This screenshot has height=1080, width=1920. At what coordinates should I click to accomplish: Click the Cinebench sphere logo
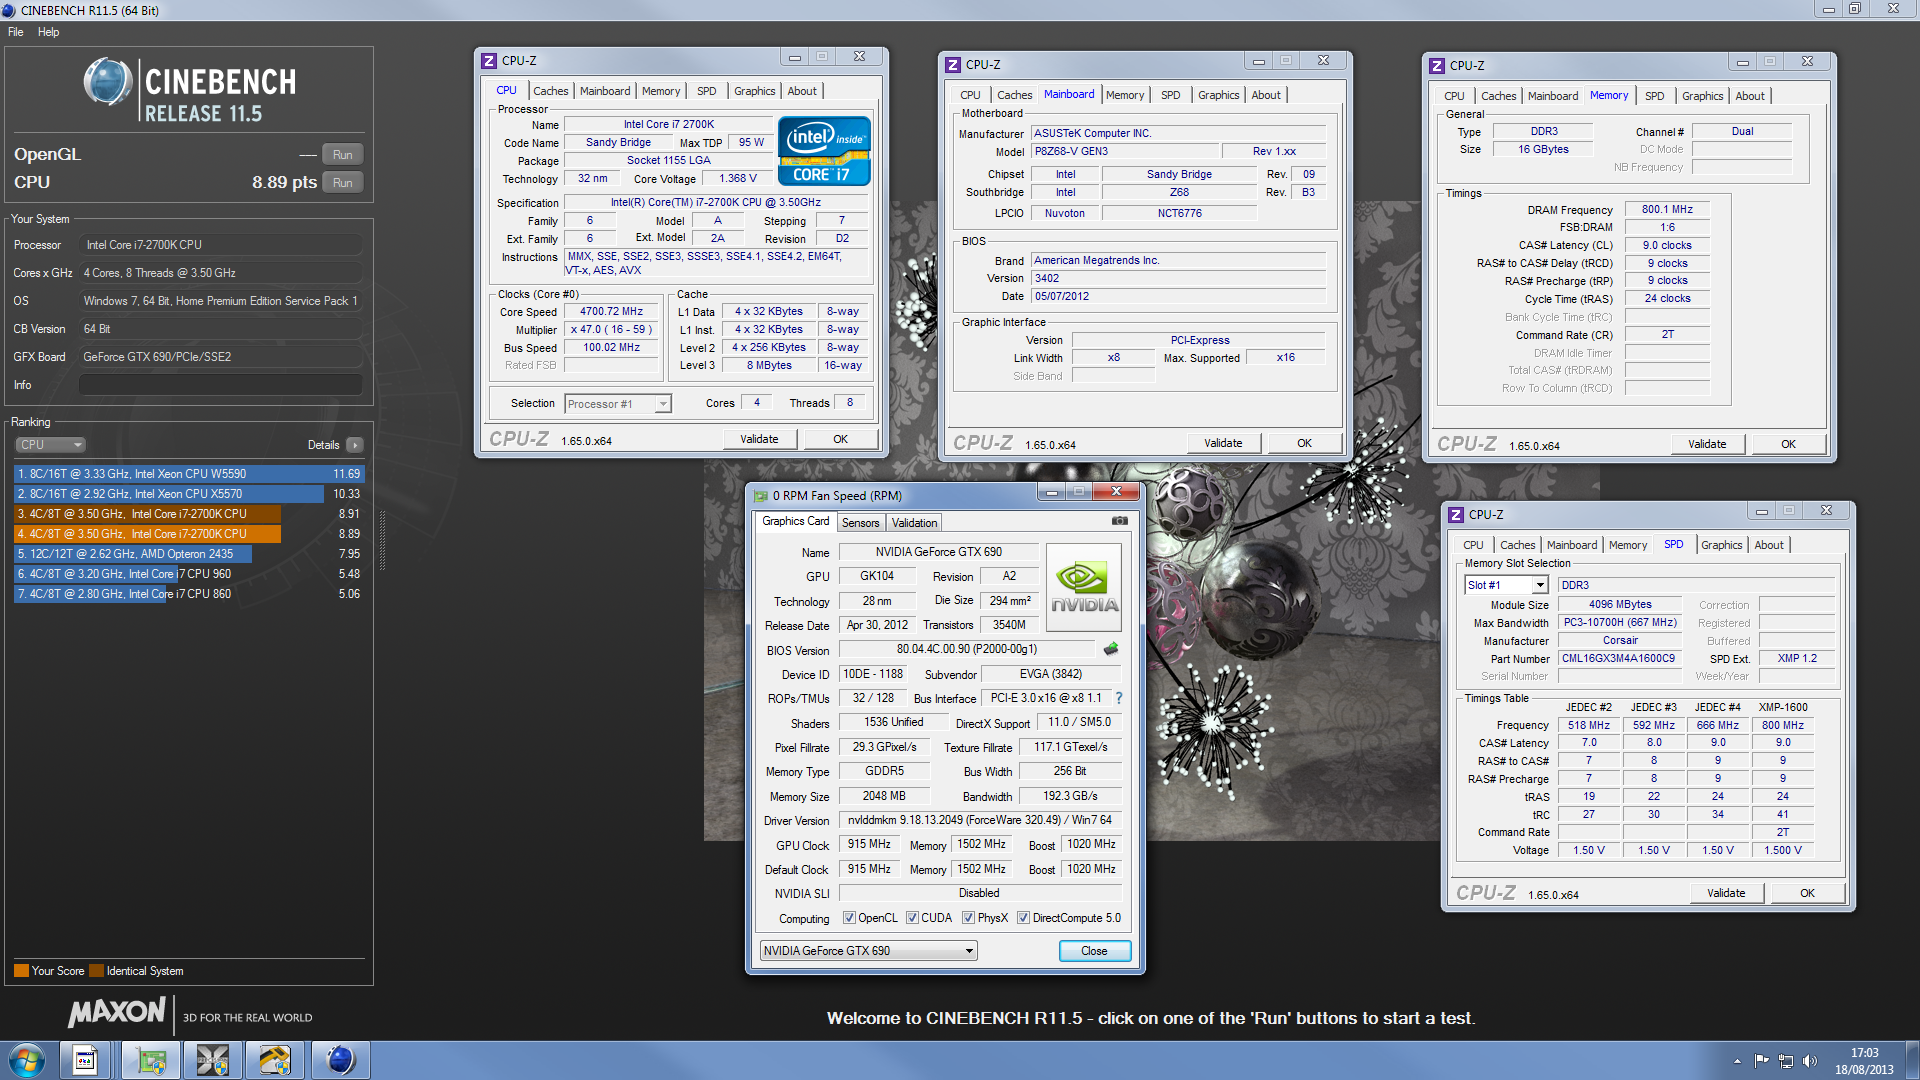(x=108, y=82)
